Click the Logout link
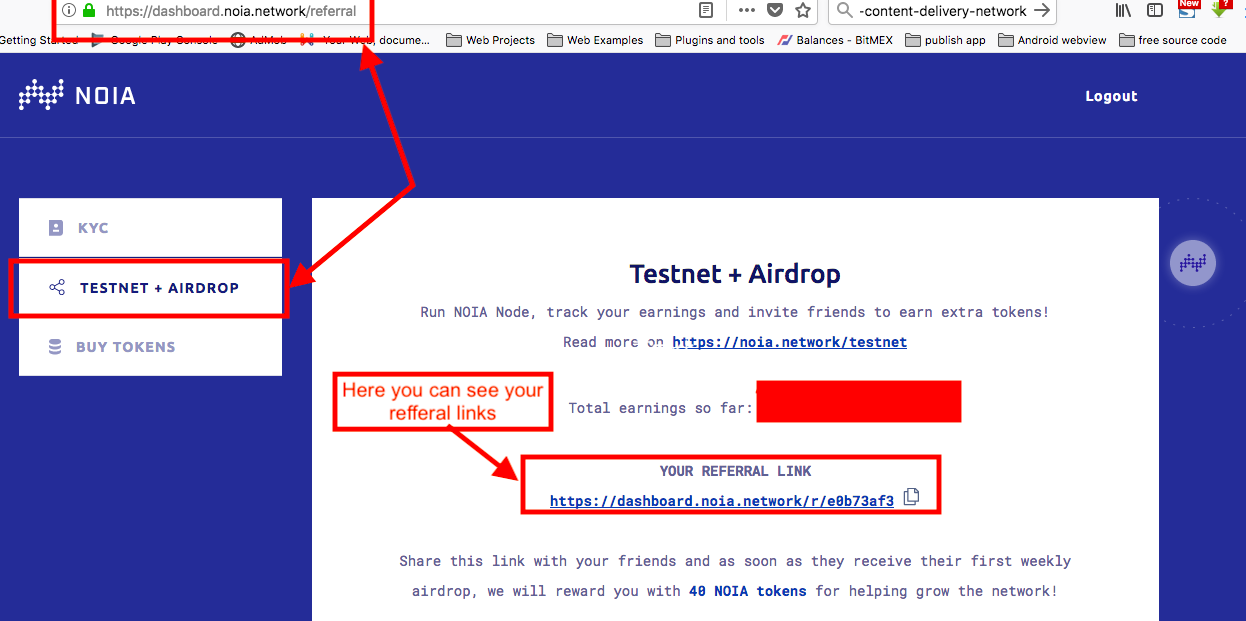The width and height of the screenshot is (1246, 621). pos(1111,96)
